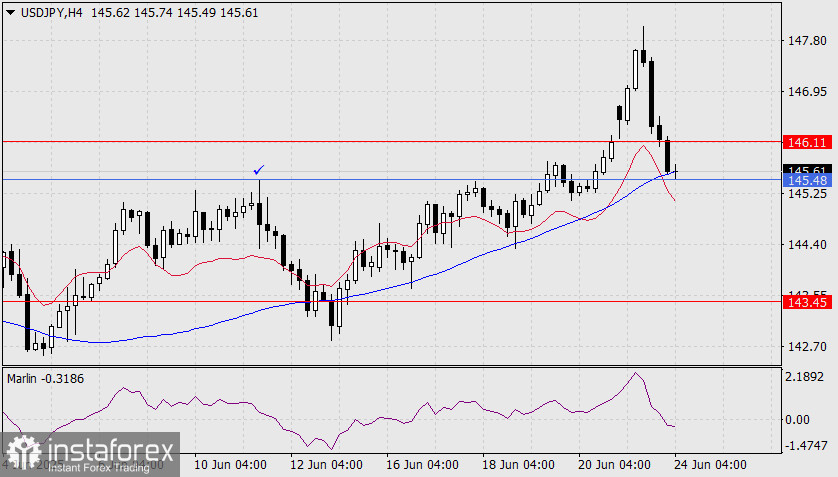
Task: Click the OHLC values 145.62 145.74 145.49 145.61
Action: (x=175, y=12)
